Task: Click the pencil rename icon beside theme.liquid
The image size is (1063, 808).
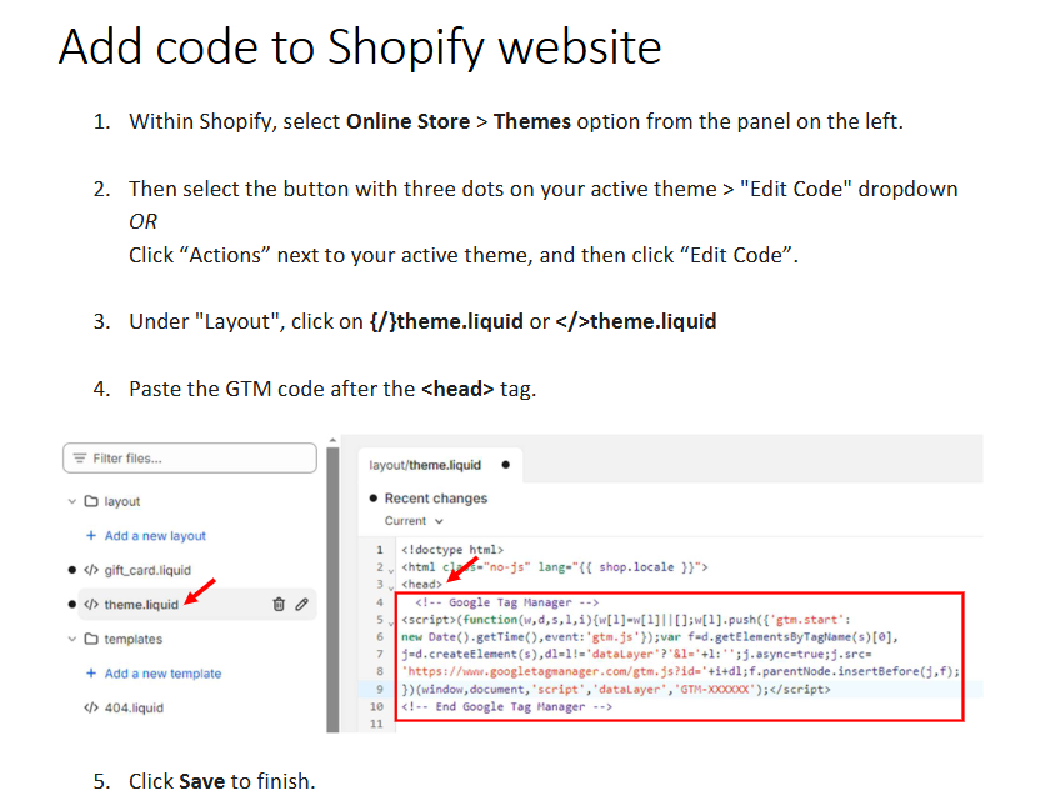Action: tap(301, 604)
